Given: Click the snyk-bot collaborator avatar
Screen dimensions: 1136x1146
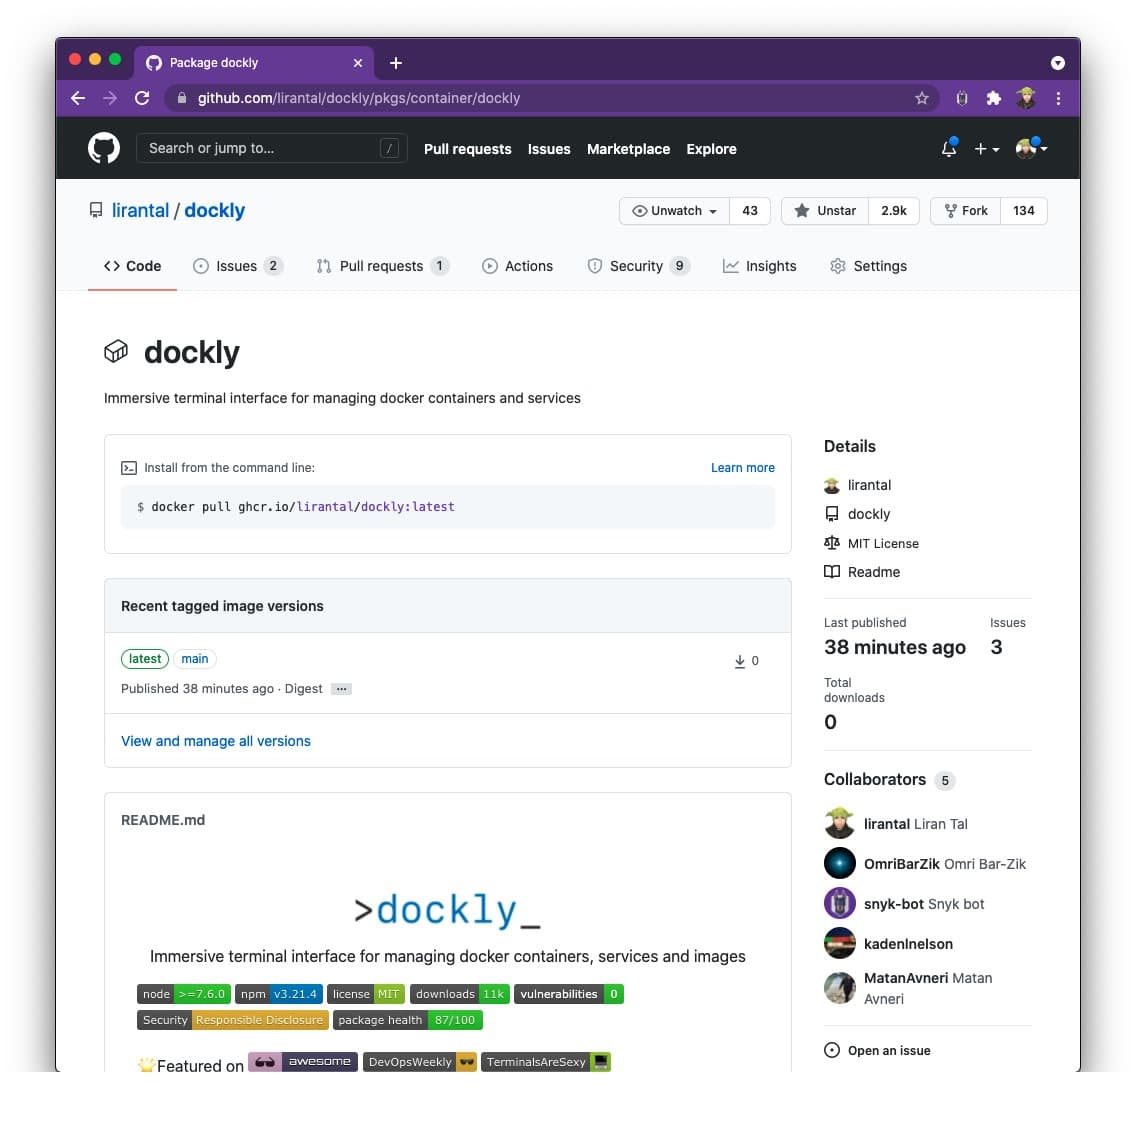Looking at the screenshot, I should tap(839, 903).
